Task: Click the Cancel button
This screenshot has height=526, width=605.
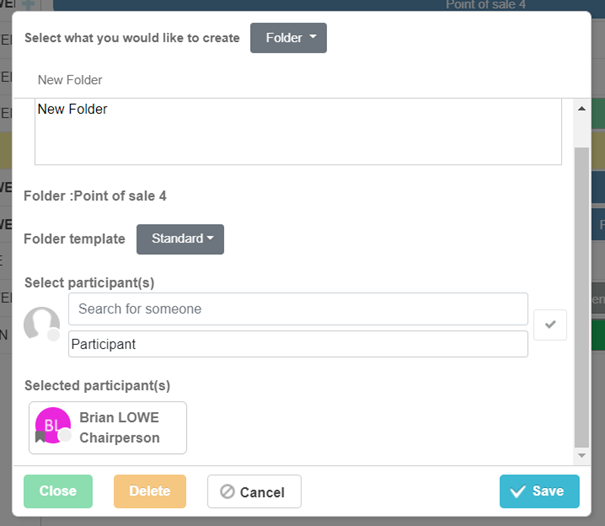Action: [254, 492]
